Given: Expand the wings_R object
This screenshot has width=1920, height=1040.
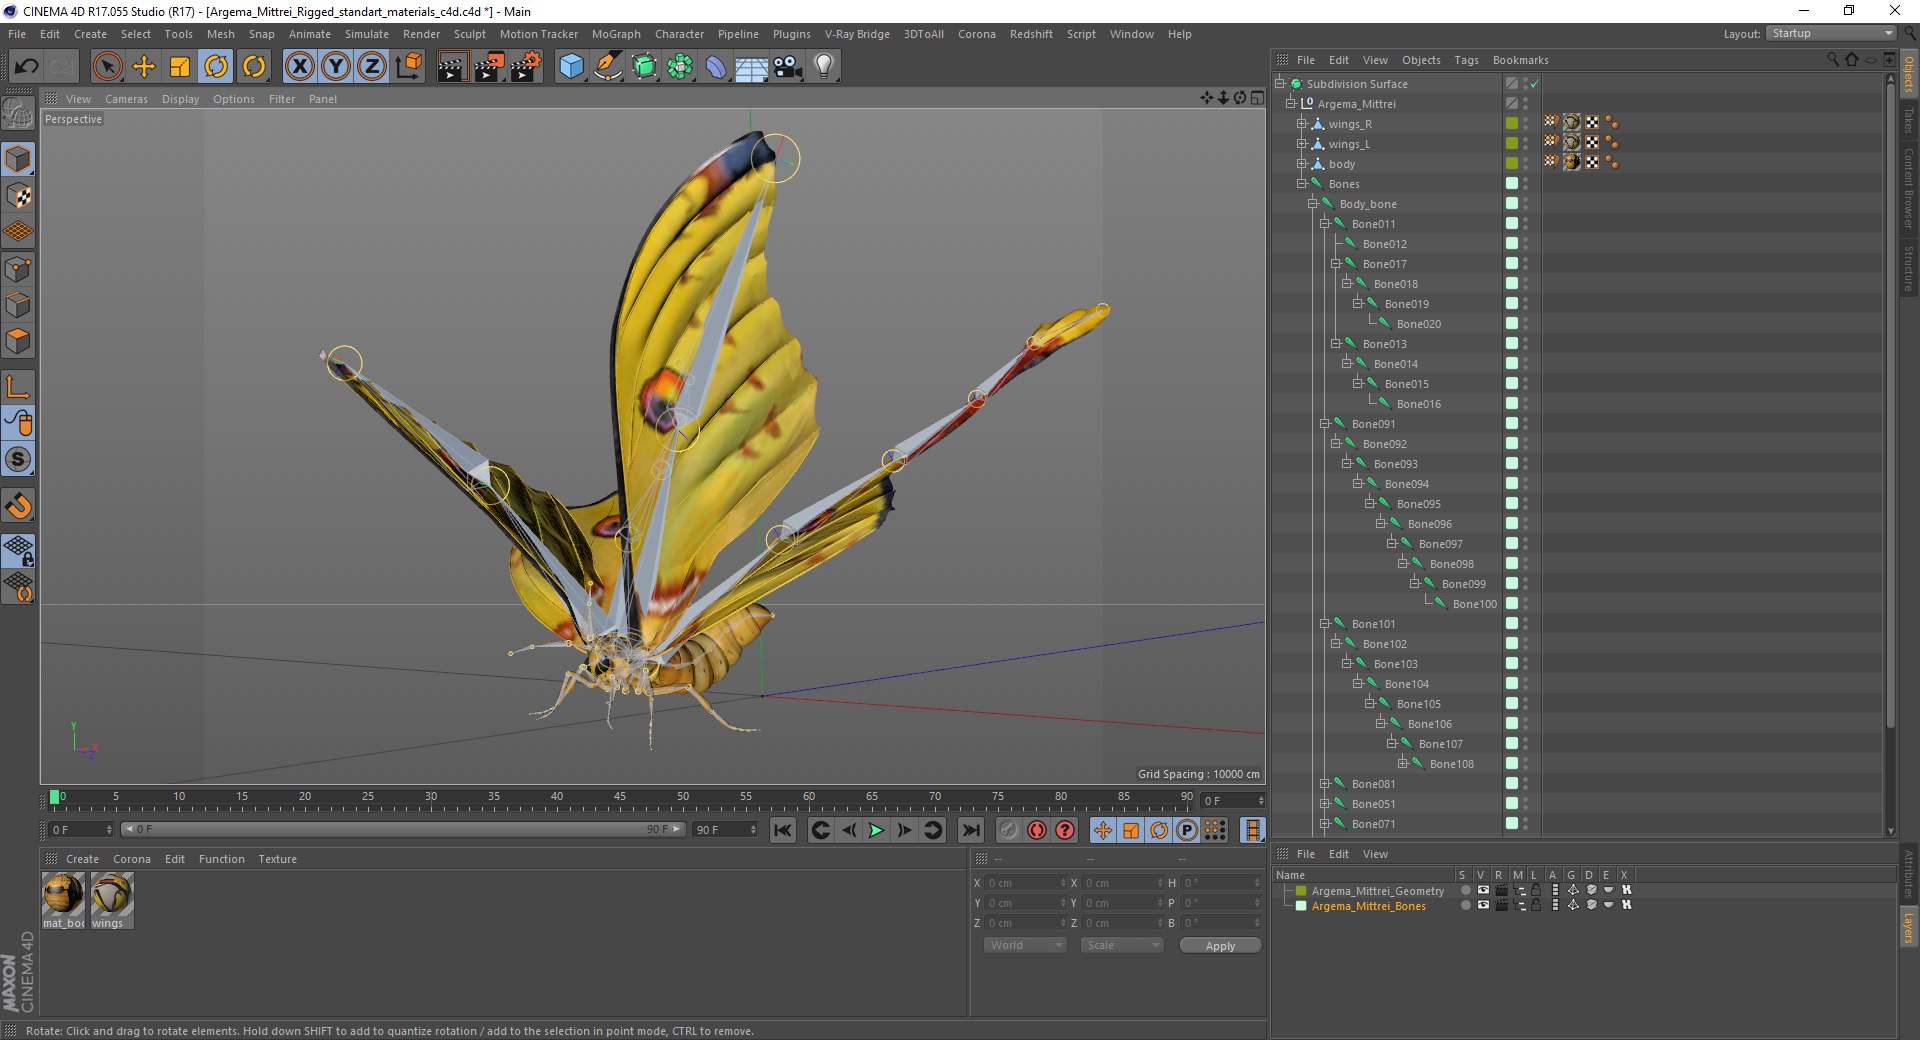Looking at the screenshot, I should pyautogui.click(x=1302, y=124).
